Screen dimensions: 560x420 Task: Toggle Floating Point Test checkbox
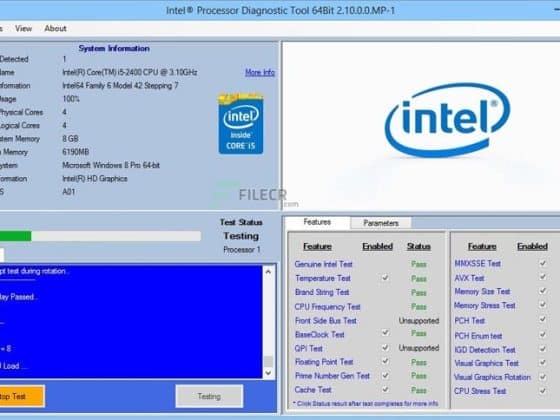[x=385, y=361]
